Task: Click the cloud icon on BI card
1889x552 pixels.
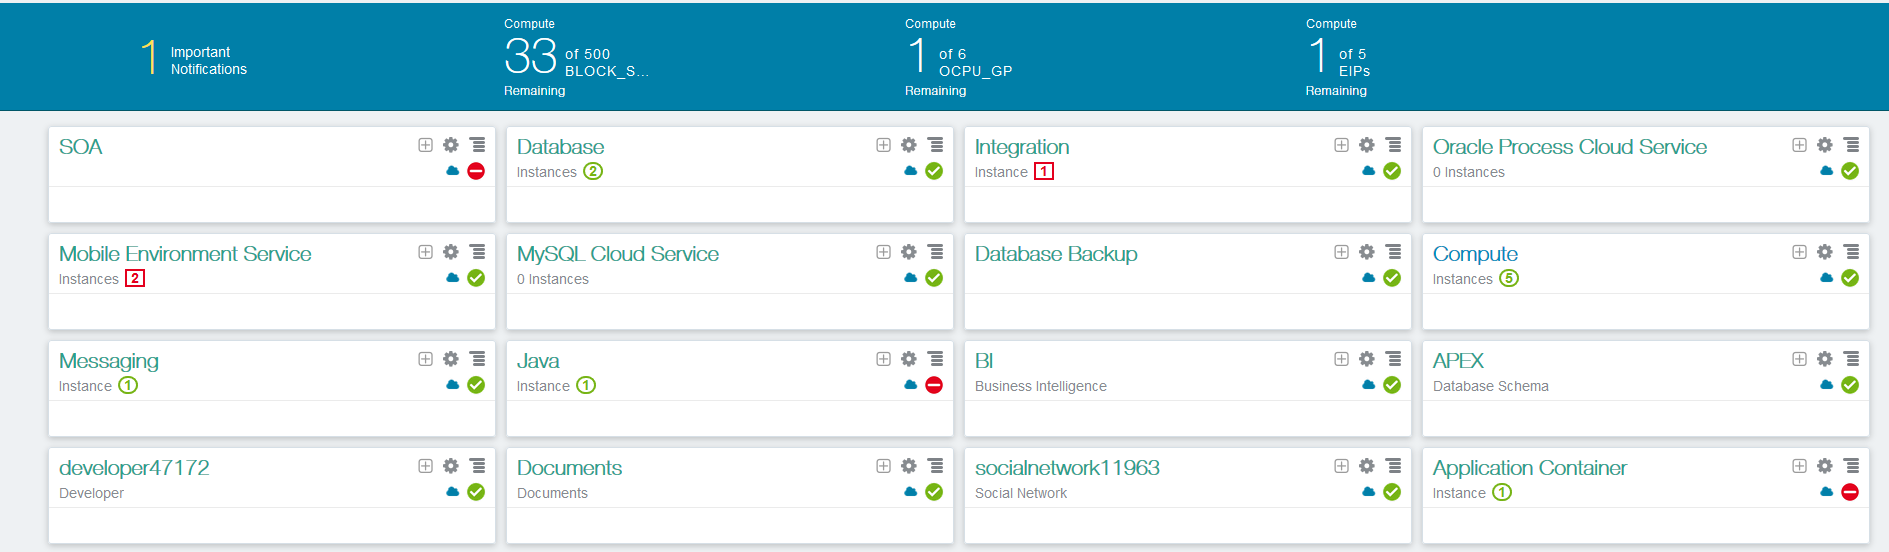Action: [1369, 385]
